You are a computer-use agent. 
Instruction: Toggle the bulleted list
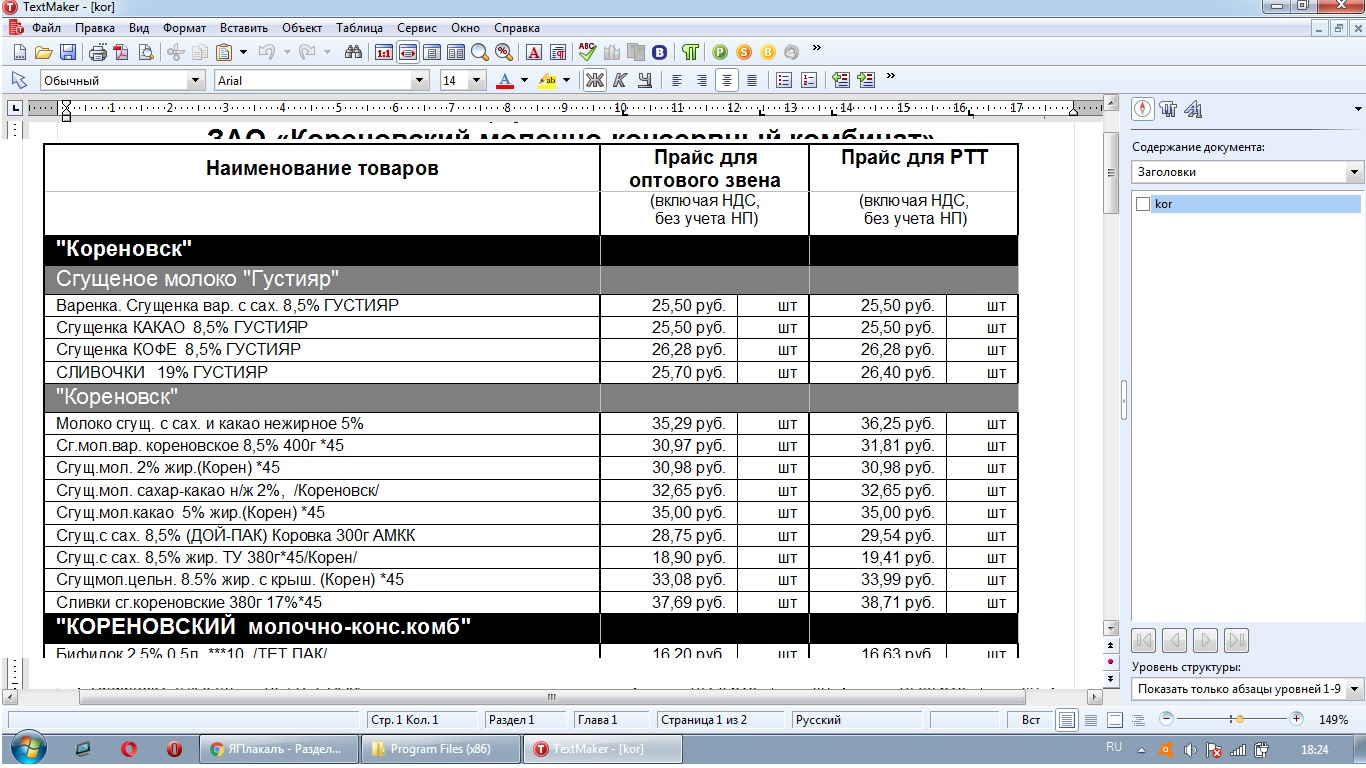pyautogui.click(x=784, y=80)
